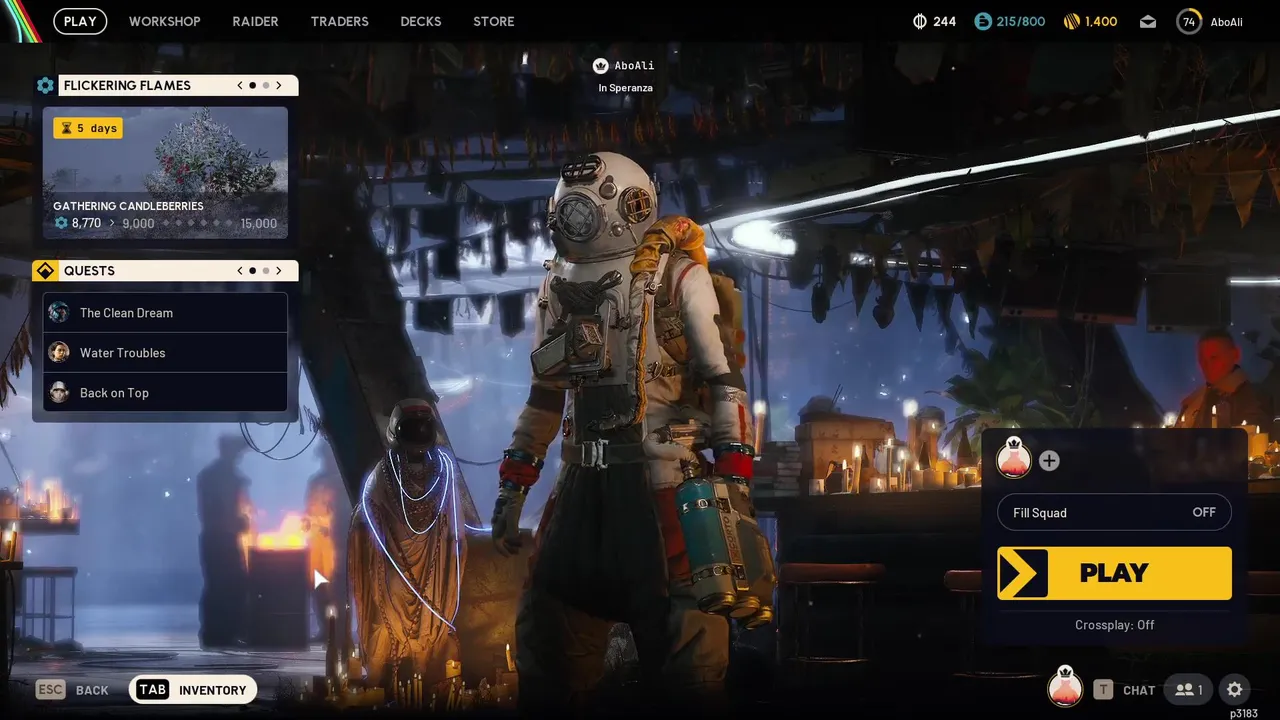The width and height of the screenshot is (1280, 720).
Task: Click the level 74 badge icon
Action: 1189,21
